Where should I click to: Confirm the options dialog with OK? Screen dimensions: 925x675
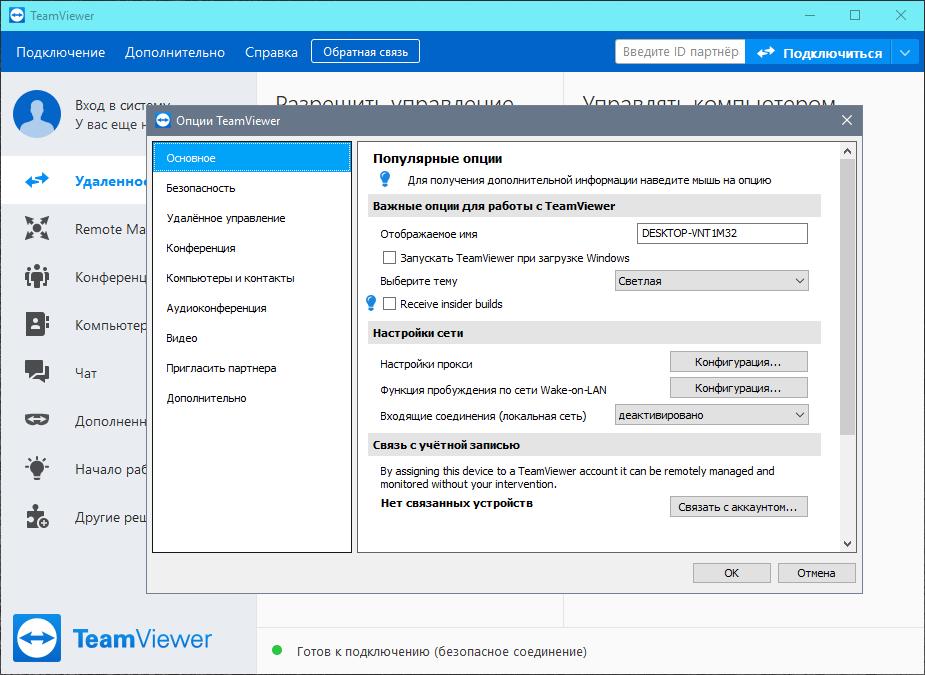coord(731,573)
